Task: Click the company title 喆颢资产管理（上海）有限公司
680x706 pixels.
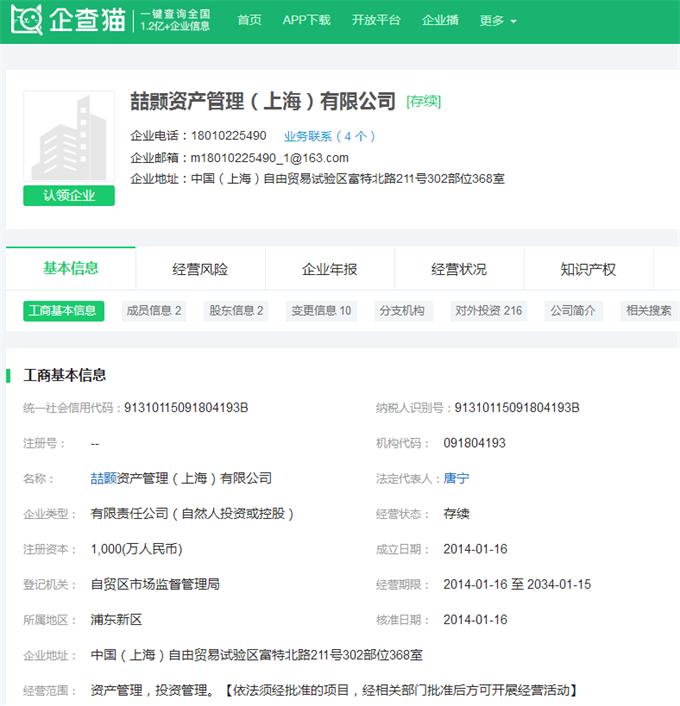Action: [263, 101]
